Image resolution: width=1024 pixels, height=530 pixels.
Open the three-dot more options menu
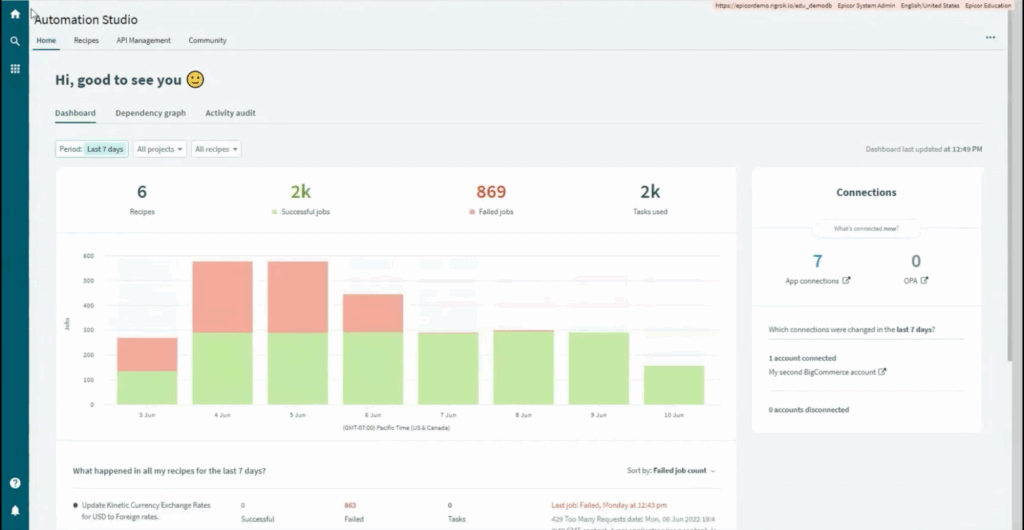[x=990, y=38]
